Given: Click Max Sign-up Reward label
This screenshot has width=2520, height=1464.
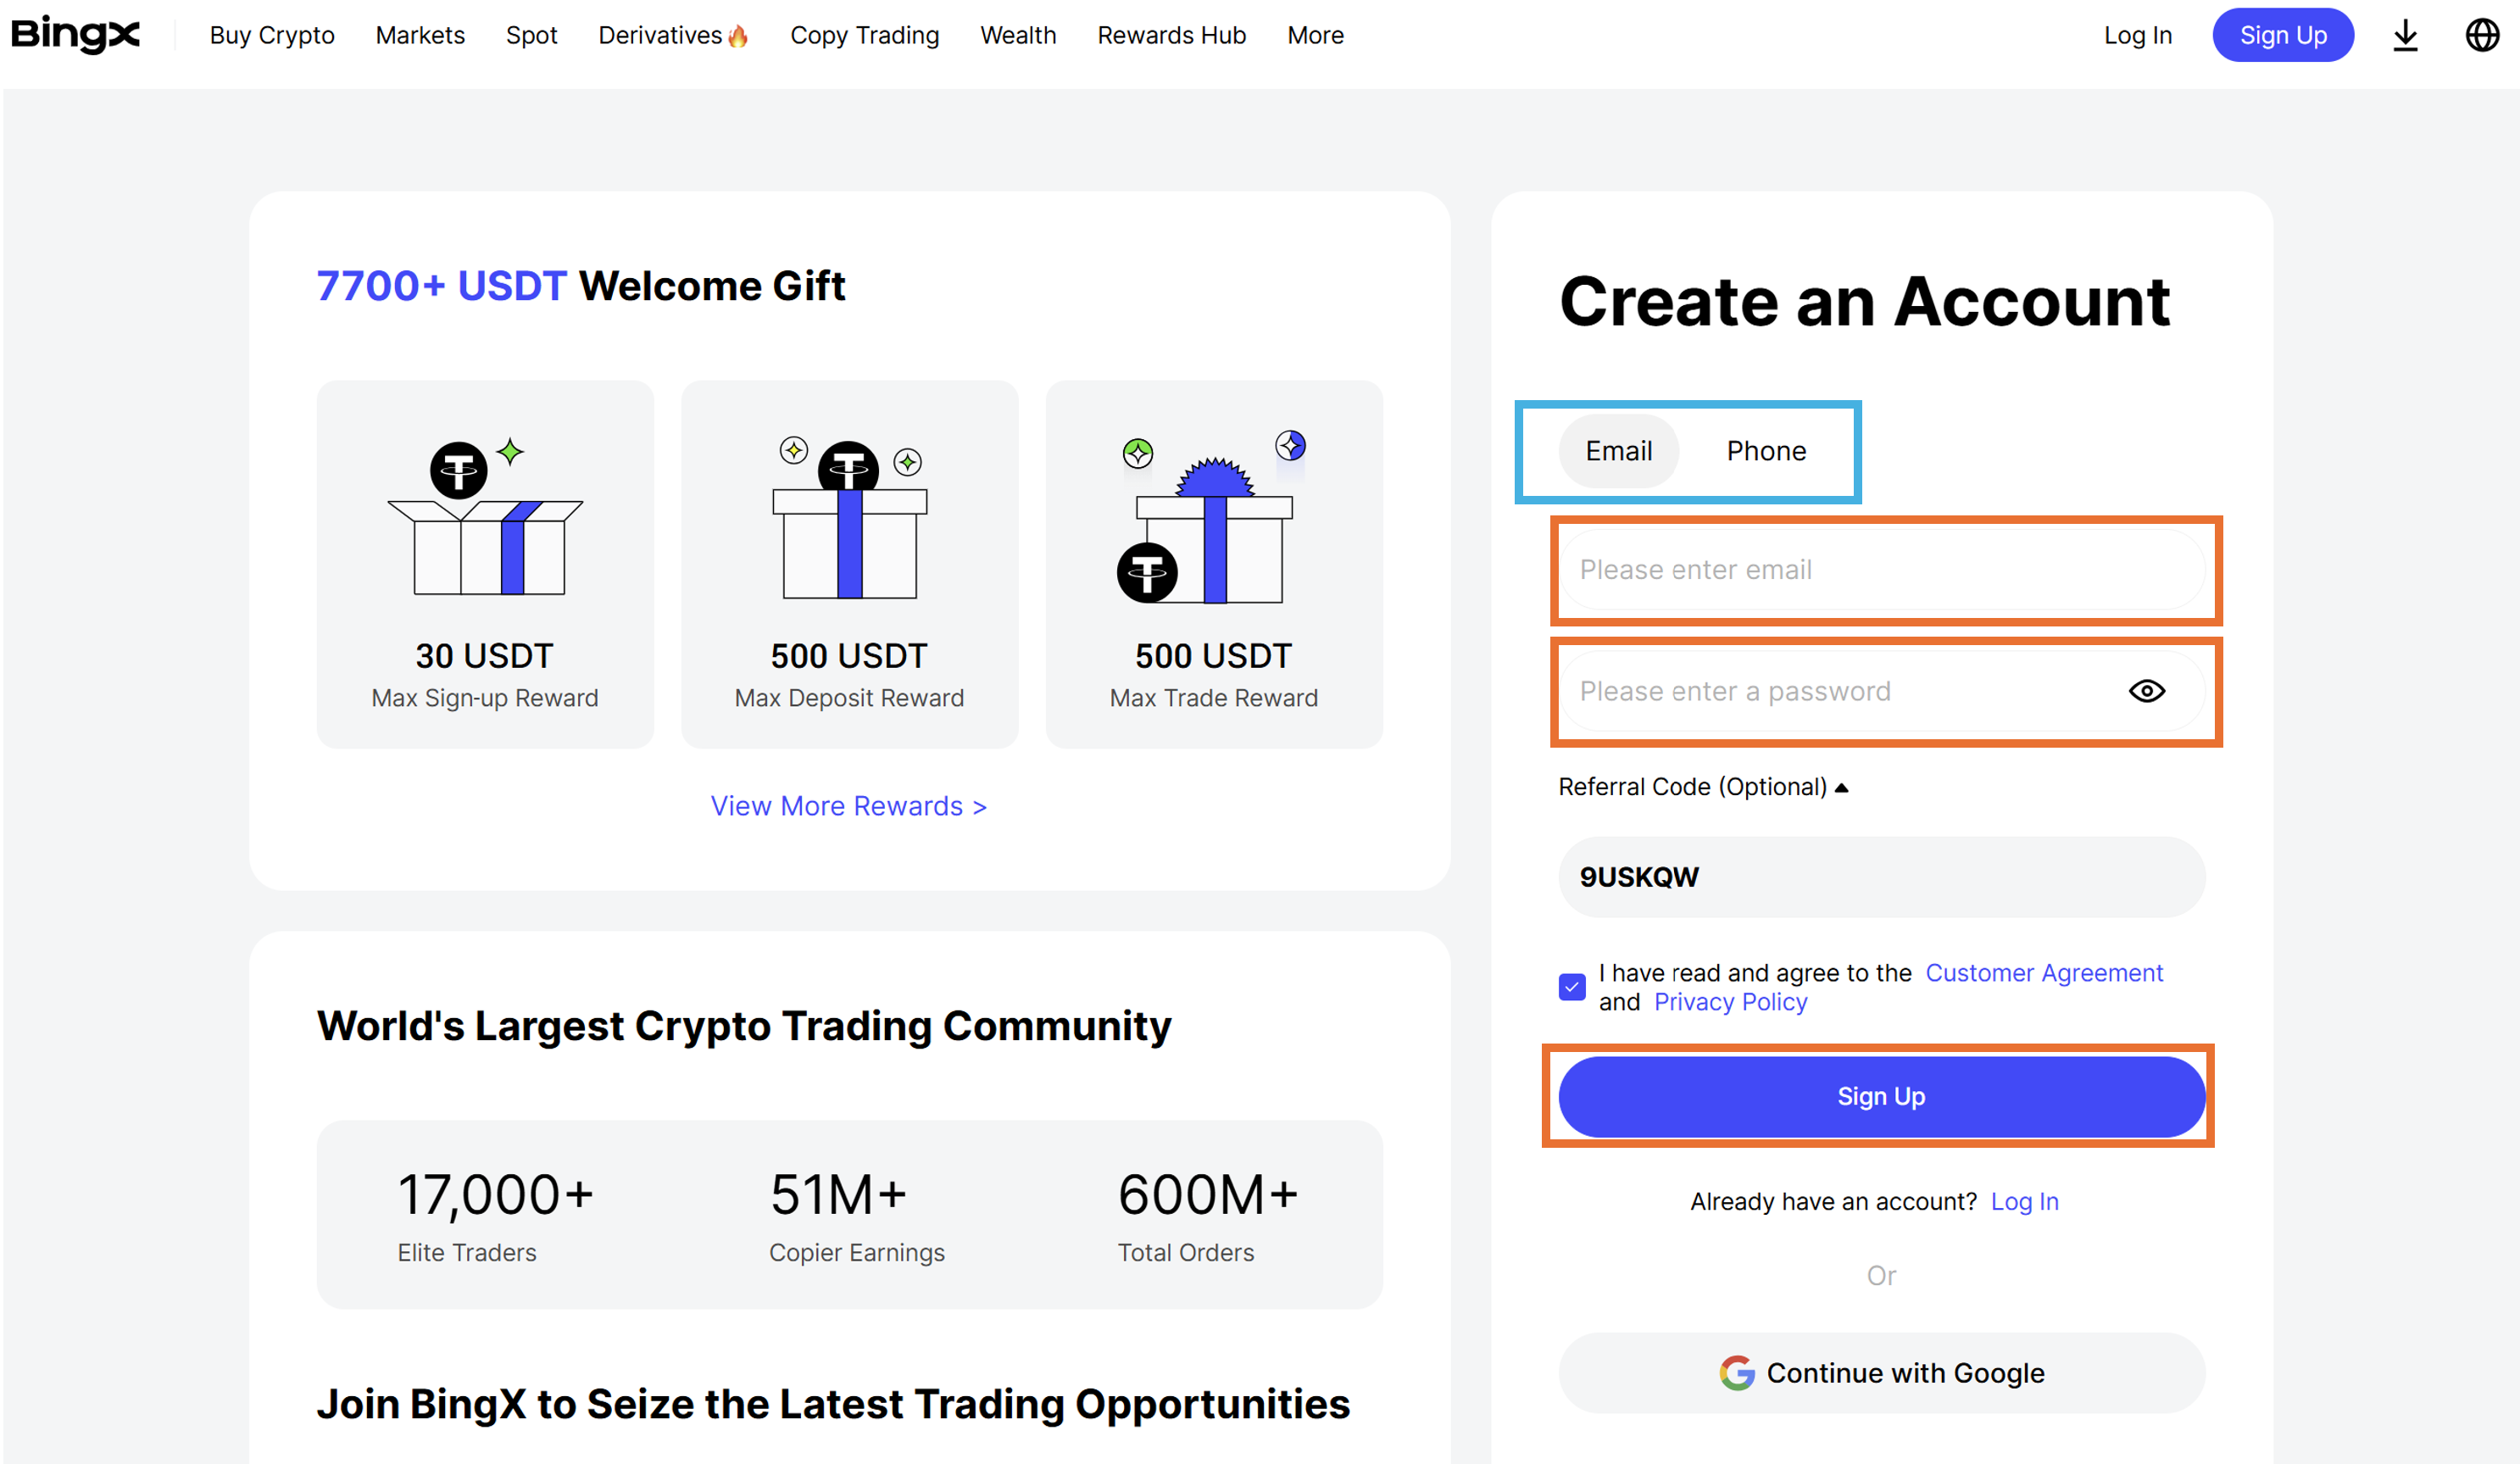Looking at the screenshot, I should pyautogui.click(x=485, y=698).
